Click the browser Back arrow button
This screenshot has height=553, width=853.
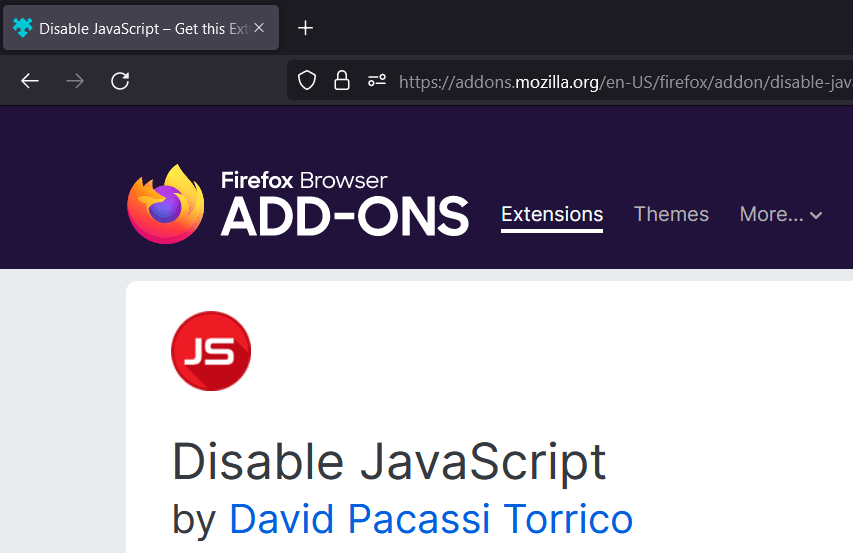coord(30,81)
